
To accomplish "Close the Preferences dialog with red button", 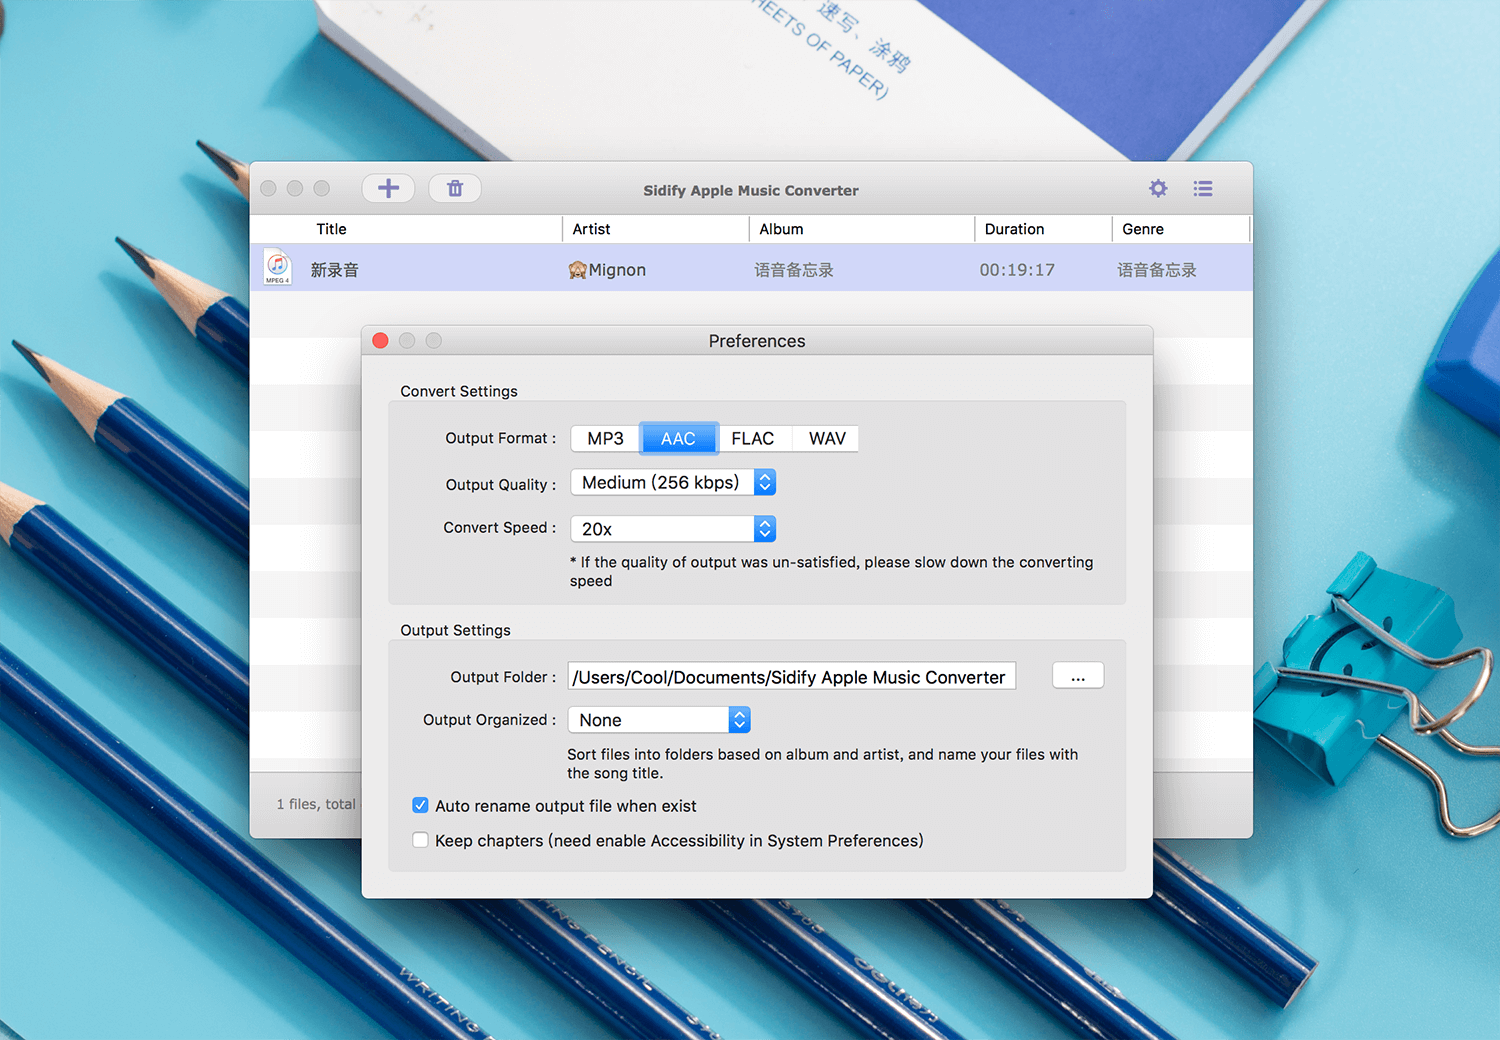I will tap(380, 340).
